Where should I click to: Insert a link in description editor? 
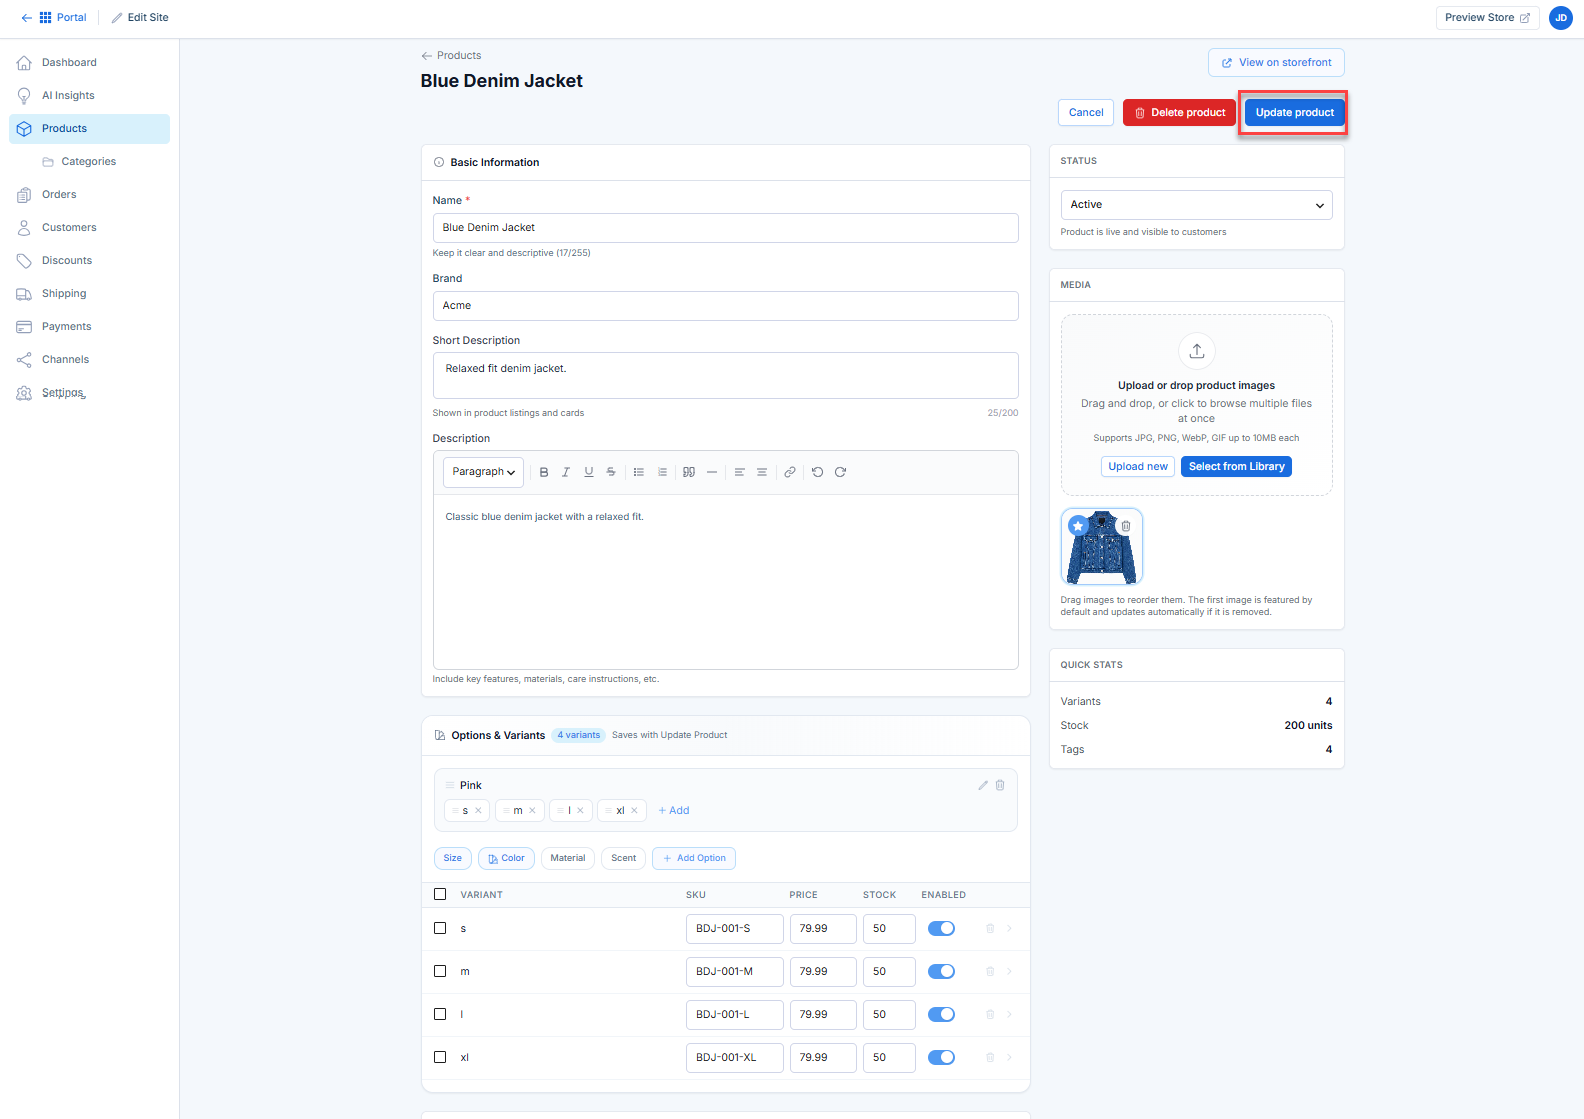coord(790,472)
